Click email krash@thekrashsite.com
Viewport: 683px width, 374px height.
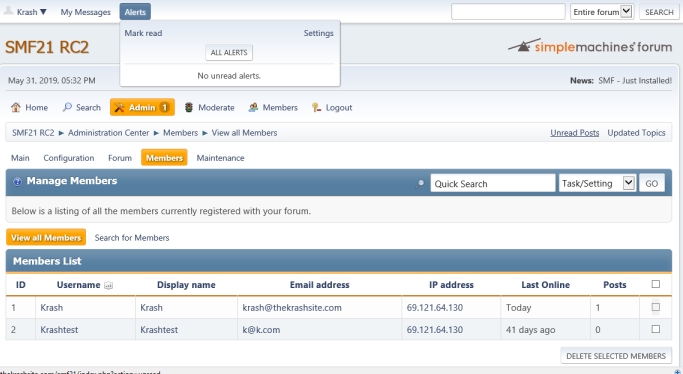[x=292, y=307]
